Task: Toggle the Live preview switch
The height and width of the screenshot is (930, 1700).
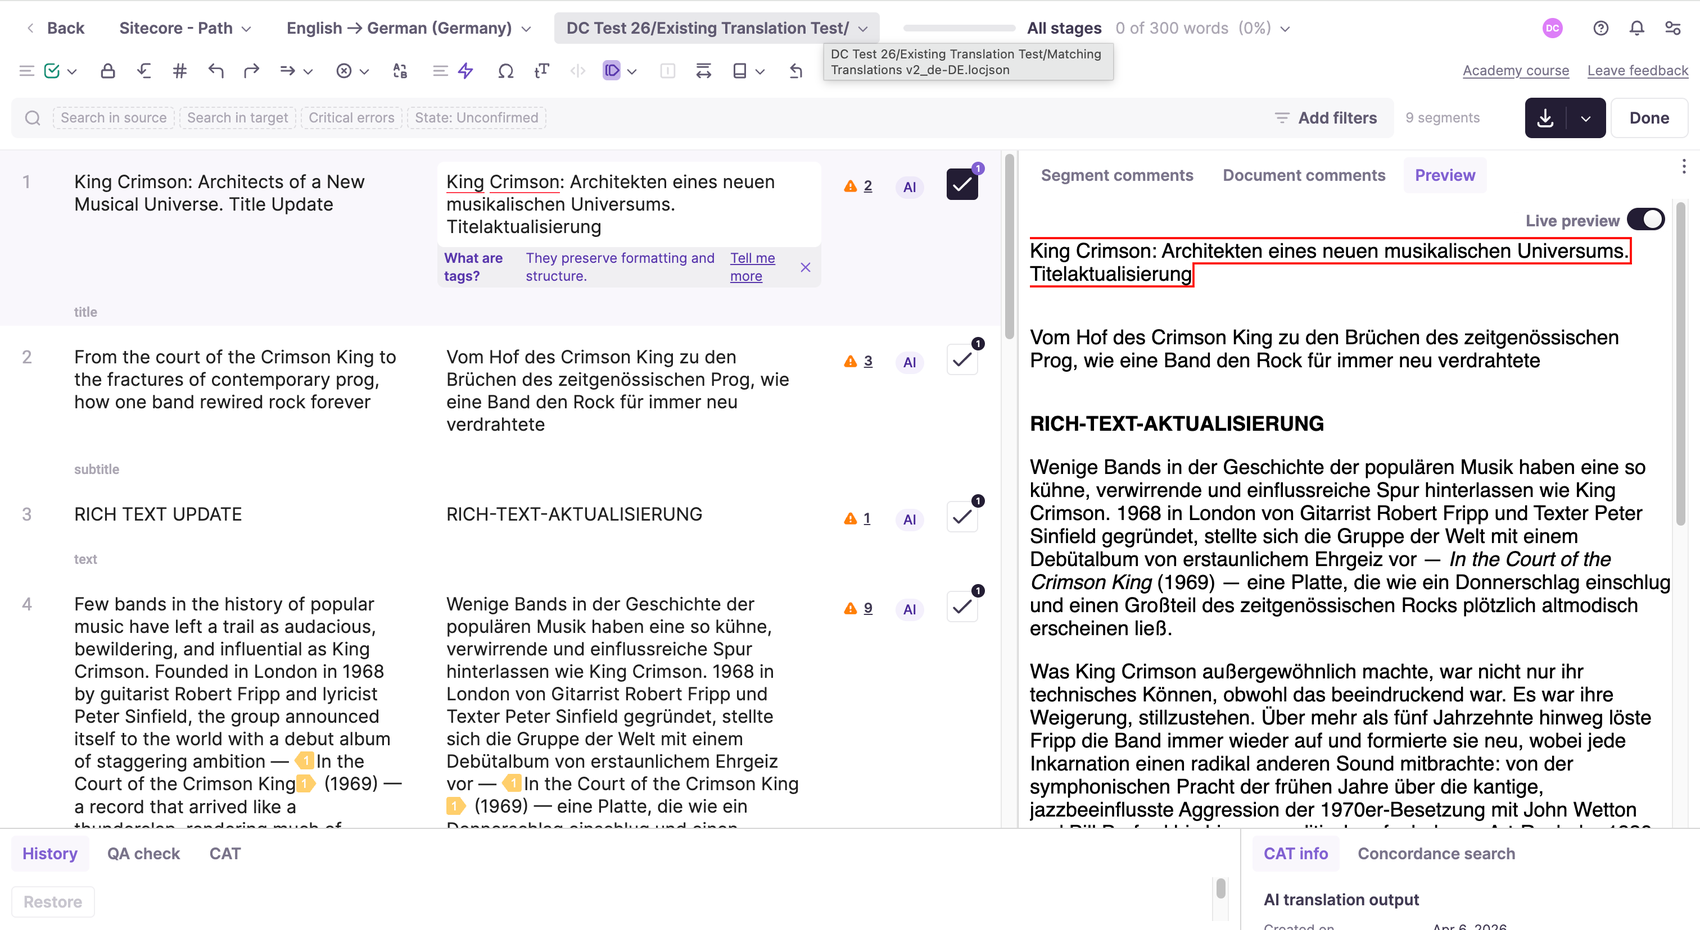Action: pyautogui.click(x=1646, y=220)
